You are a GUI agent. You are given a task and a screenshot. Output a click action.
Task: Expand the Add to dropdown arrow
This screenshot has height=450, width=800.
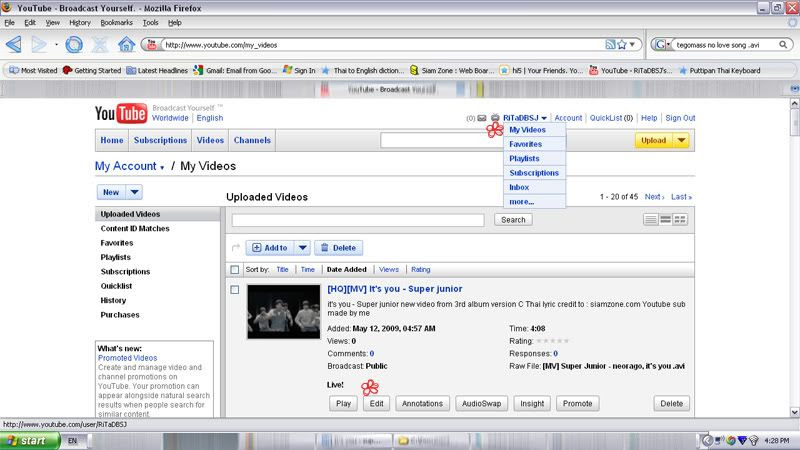click(x=303, y=248)
